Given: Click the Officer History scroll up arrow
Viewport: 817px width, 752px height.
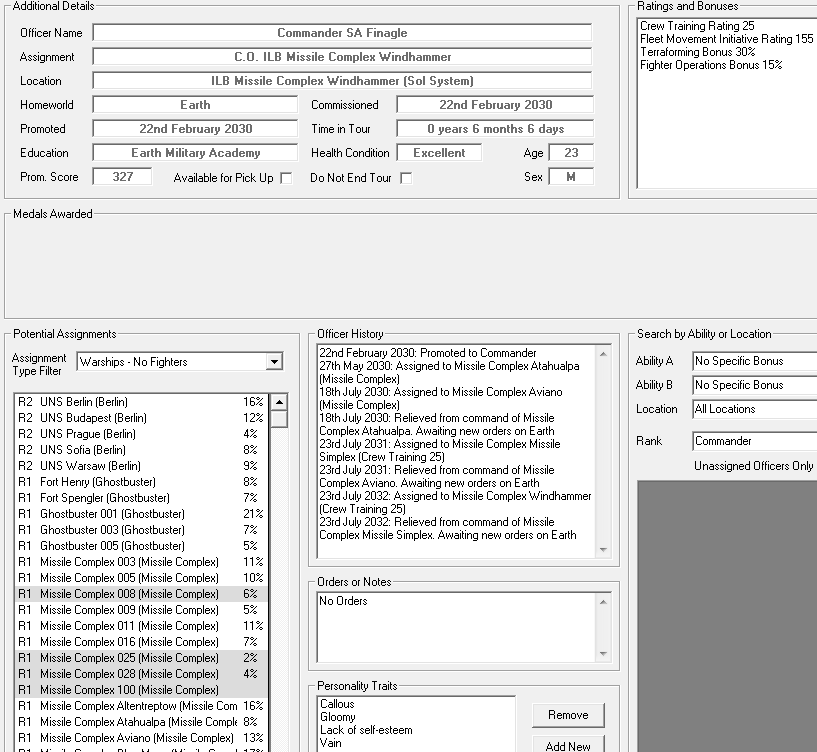Looking at the screenshot, I should (x=603, y=354).
